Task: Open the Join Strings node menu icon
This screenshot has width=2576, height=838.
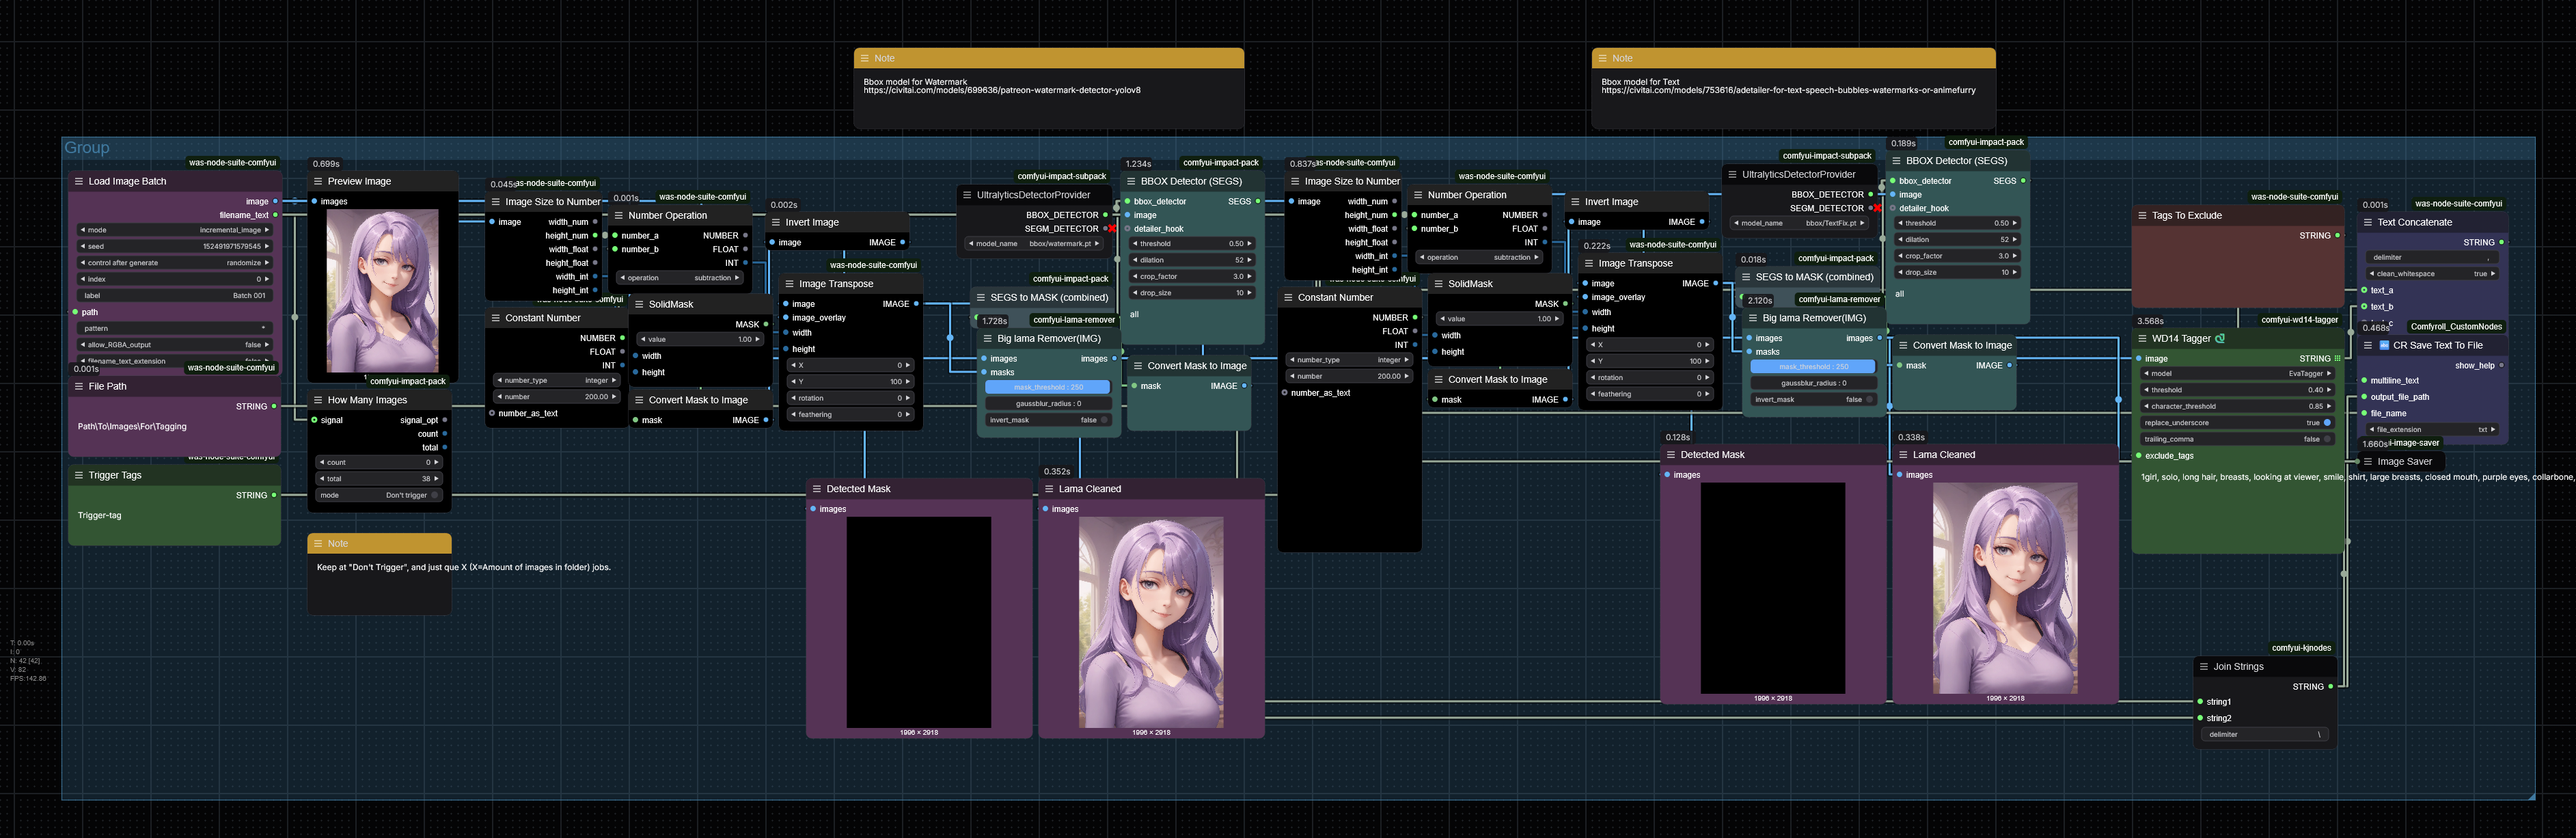Action: tap(2203, 666)
